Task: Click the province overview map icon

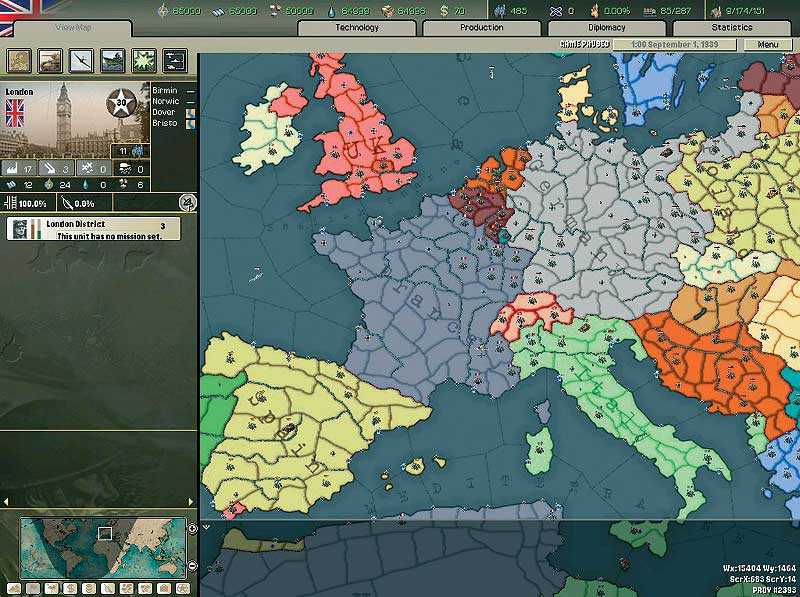Action: [x=19, y=61]
